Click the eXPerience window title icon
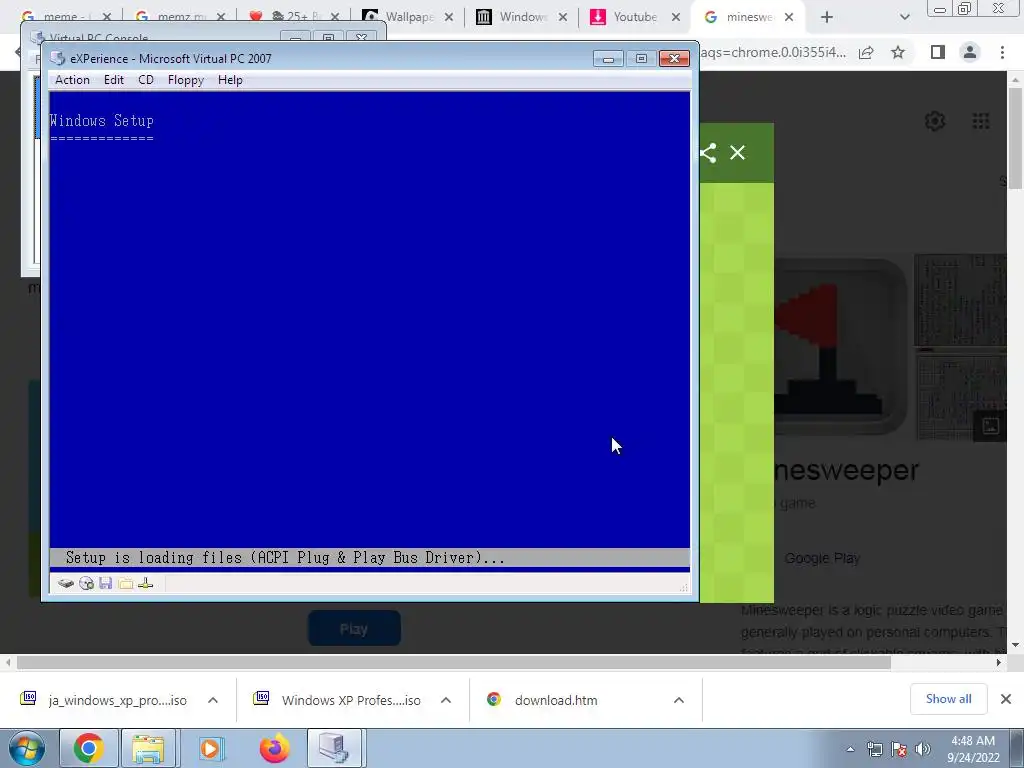 (57, 58)
